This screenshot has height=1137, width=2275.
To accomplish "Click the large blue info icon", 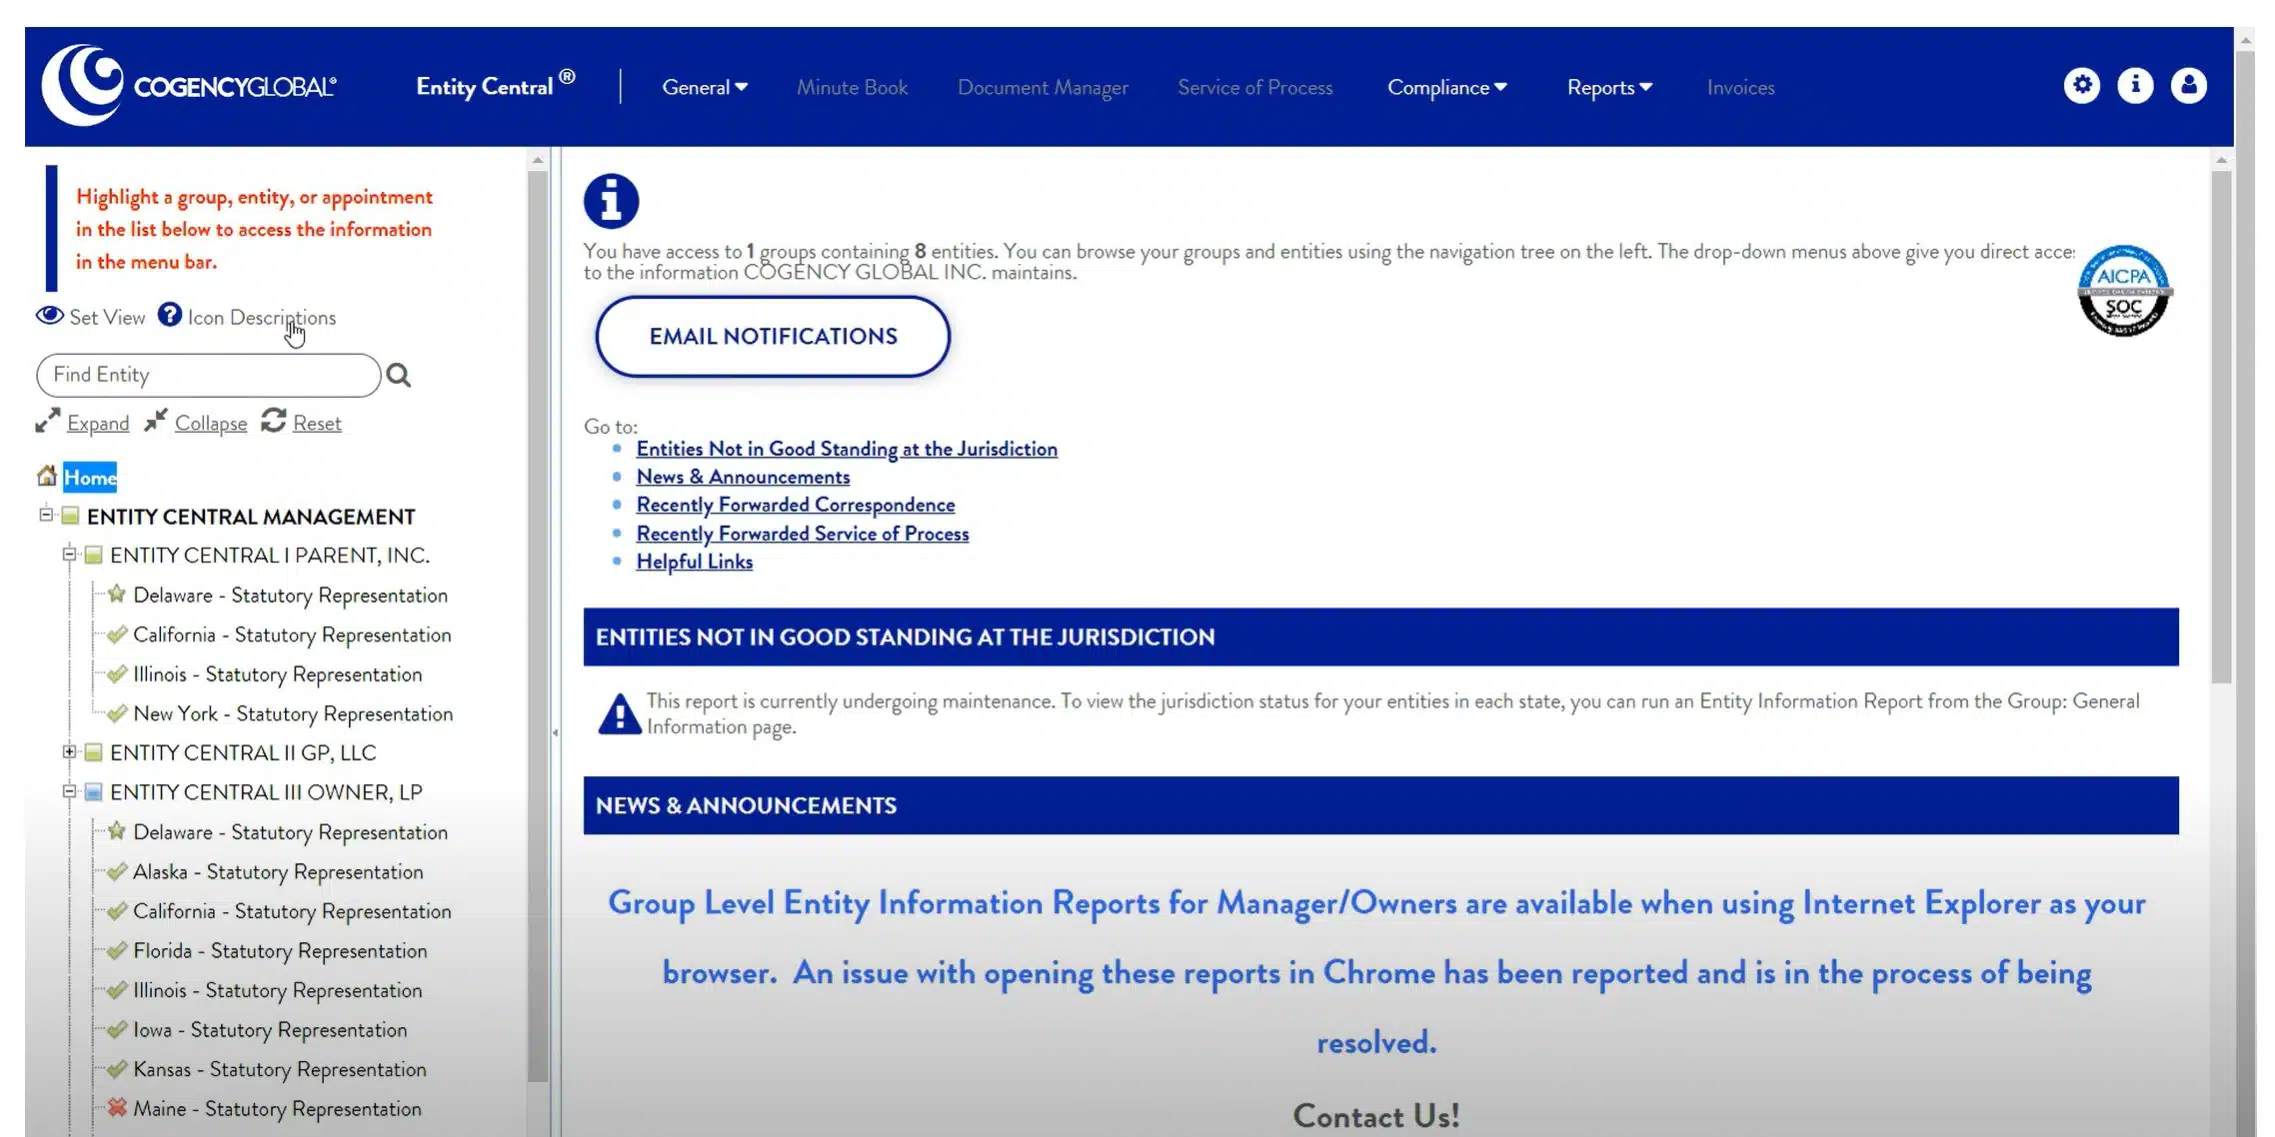I will pyautogui.click(x=611, y=201).
